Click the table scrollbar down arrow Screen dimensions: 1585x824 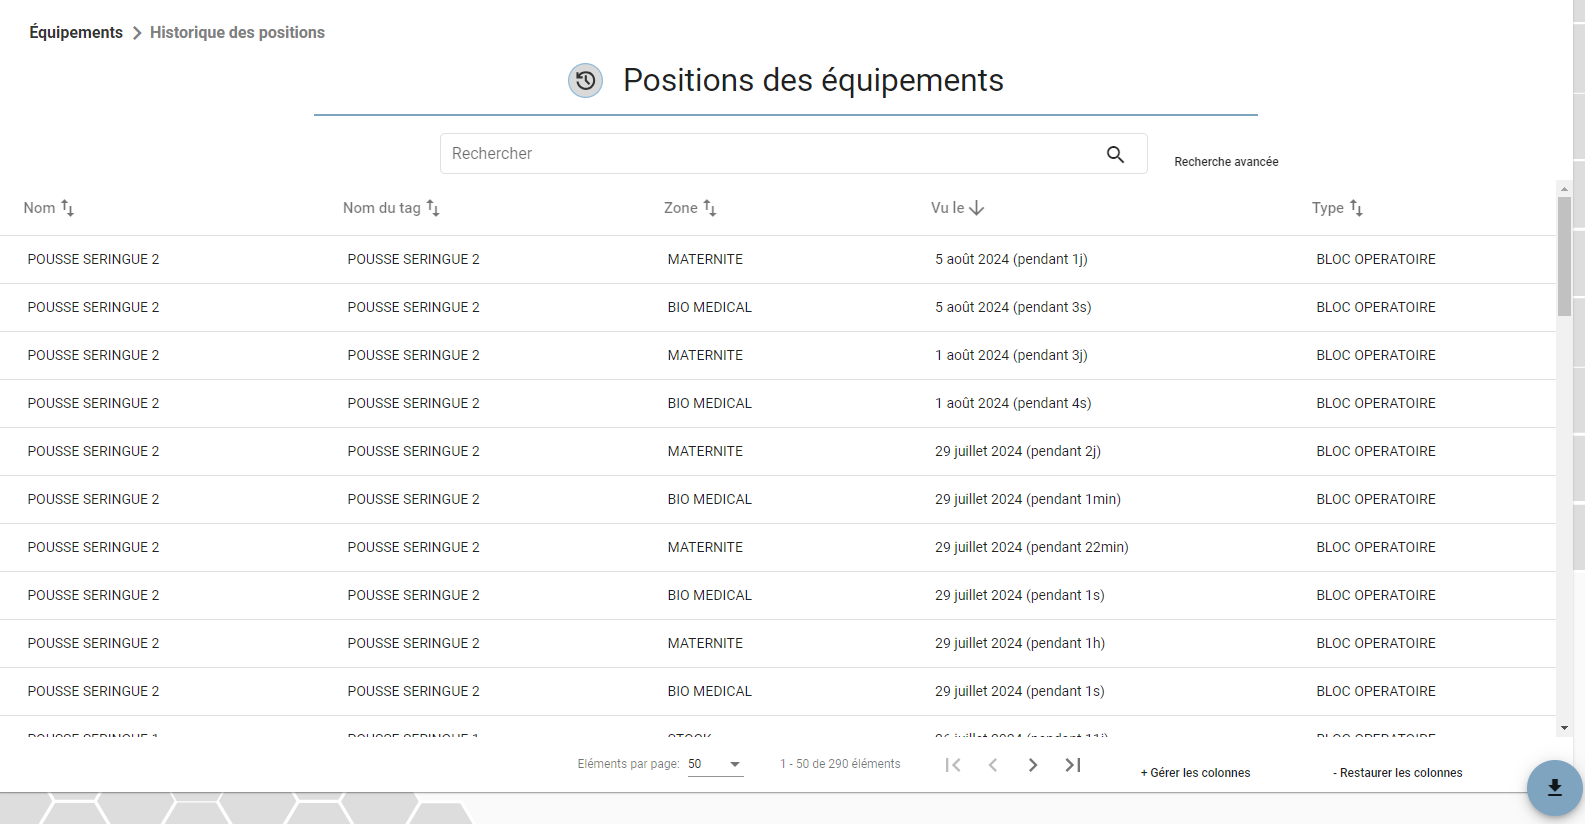[x=1564, y=728]
